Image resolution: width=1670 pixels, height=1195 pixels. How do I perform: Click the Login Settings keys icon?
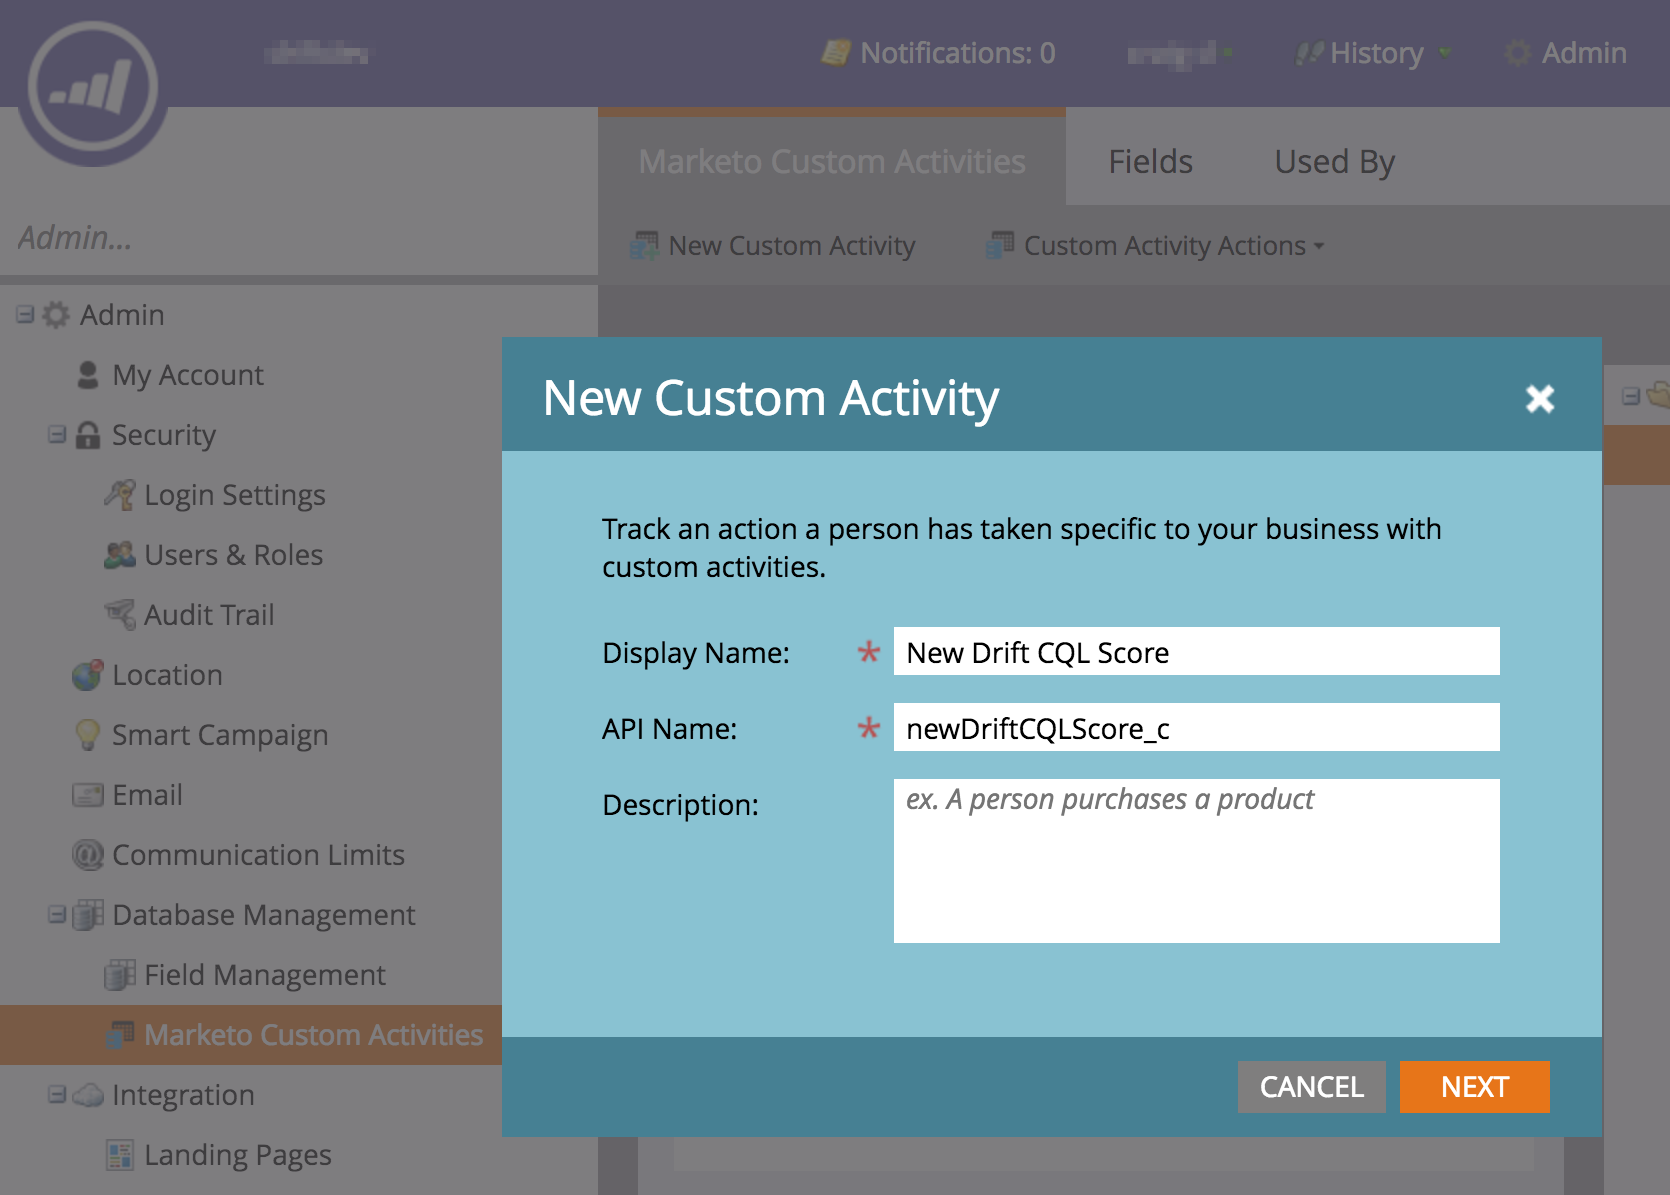click(x=120, y=495)
